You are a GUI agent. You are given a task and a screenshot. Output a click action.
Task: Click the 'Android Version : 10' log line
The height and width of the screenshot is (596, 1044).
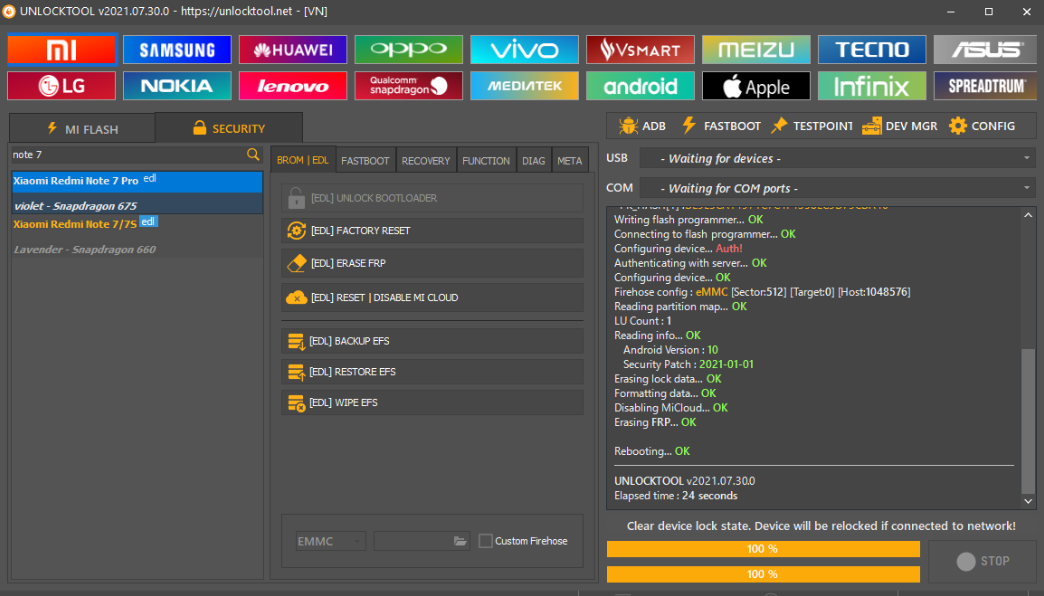tap(670, 350)
